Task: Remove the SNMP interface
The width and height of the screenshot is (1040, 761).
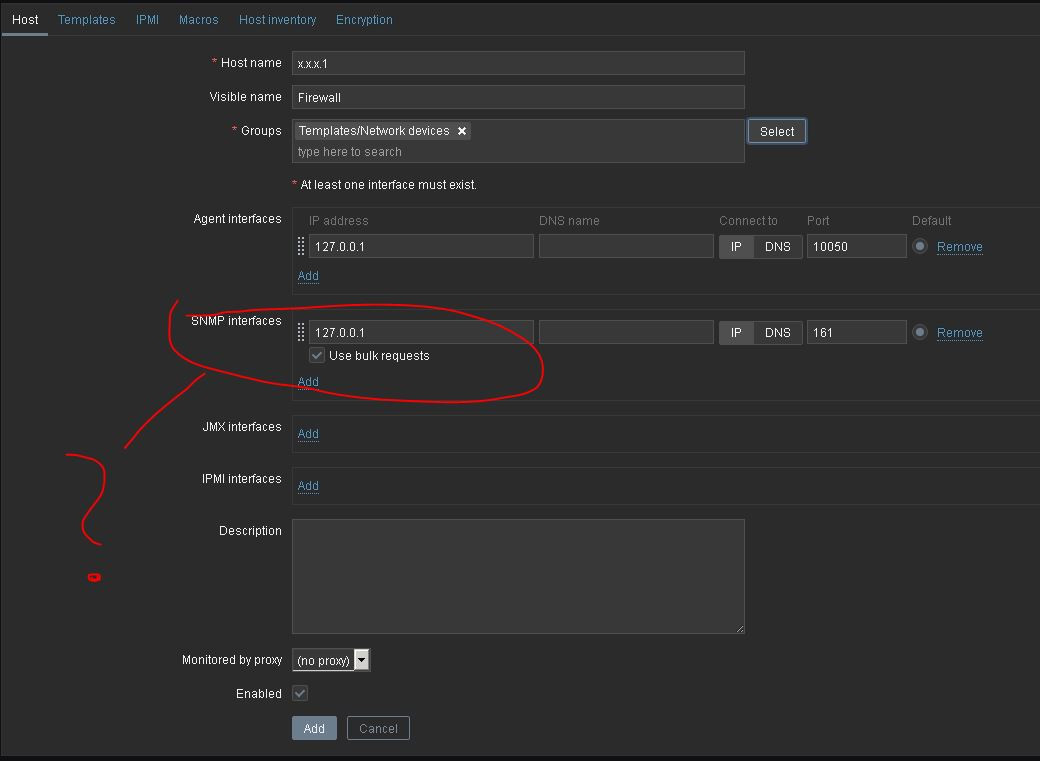Action: (x=959, y=333)
